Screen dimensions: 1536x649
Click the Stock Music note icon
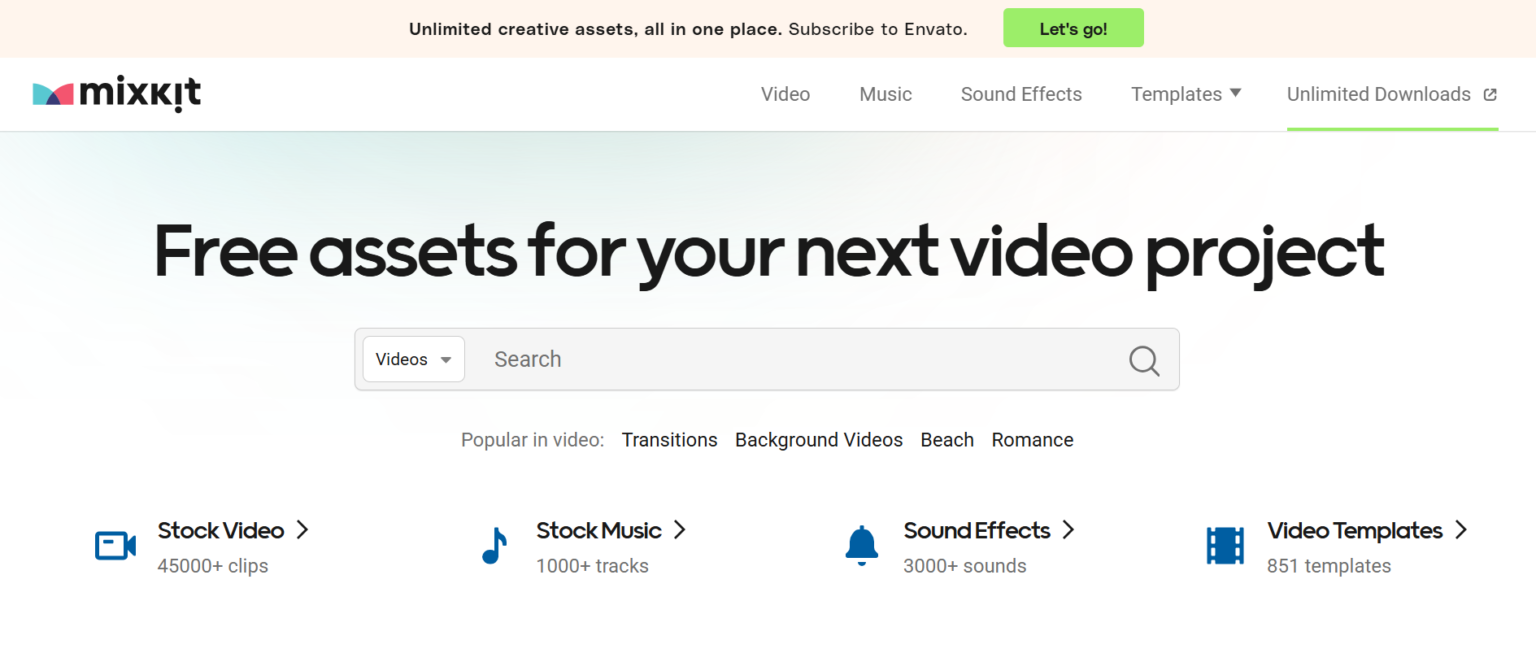[494, 546]
